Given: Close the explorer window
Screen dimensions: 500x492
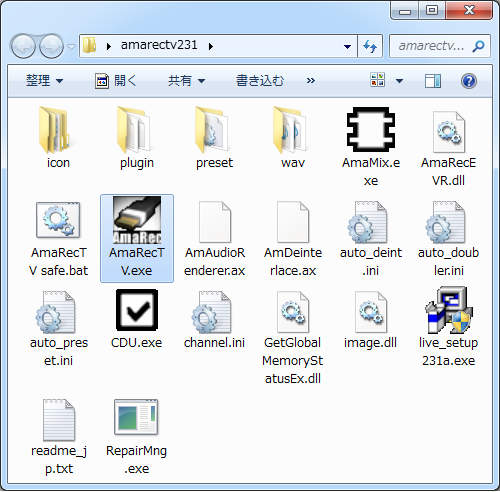Looking at the screenshot, I should (x=469, y=11).
